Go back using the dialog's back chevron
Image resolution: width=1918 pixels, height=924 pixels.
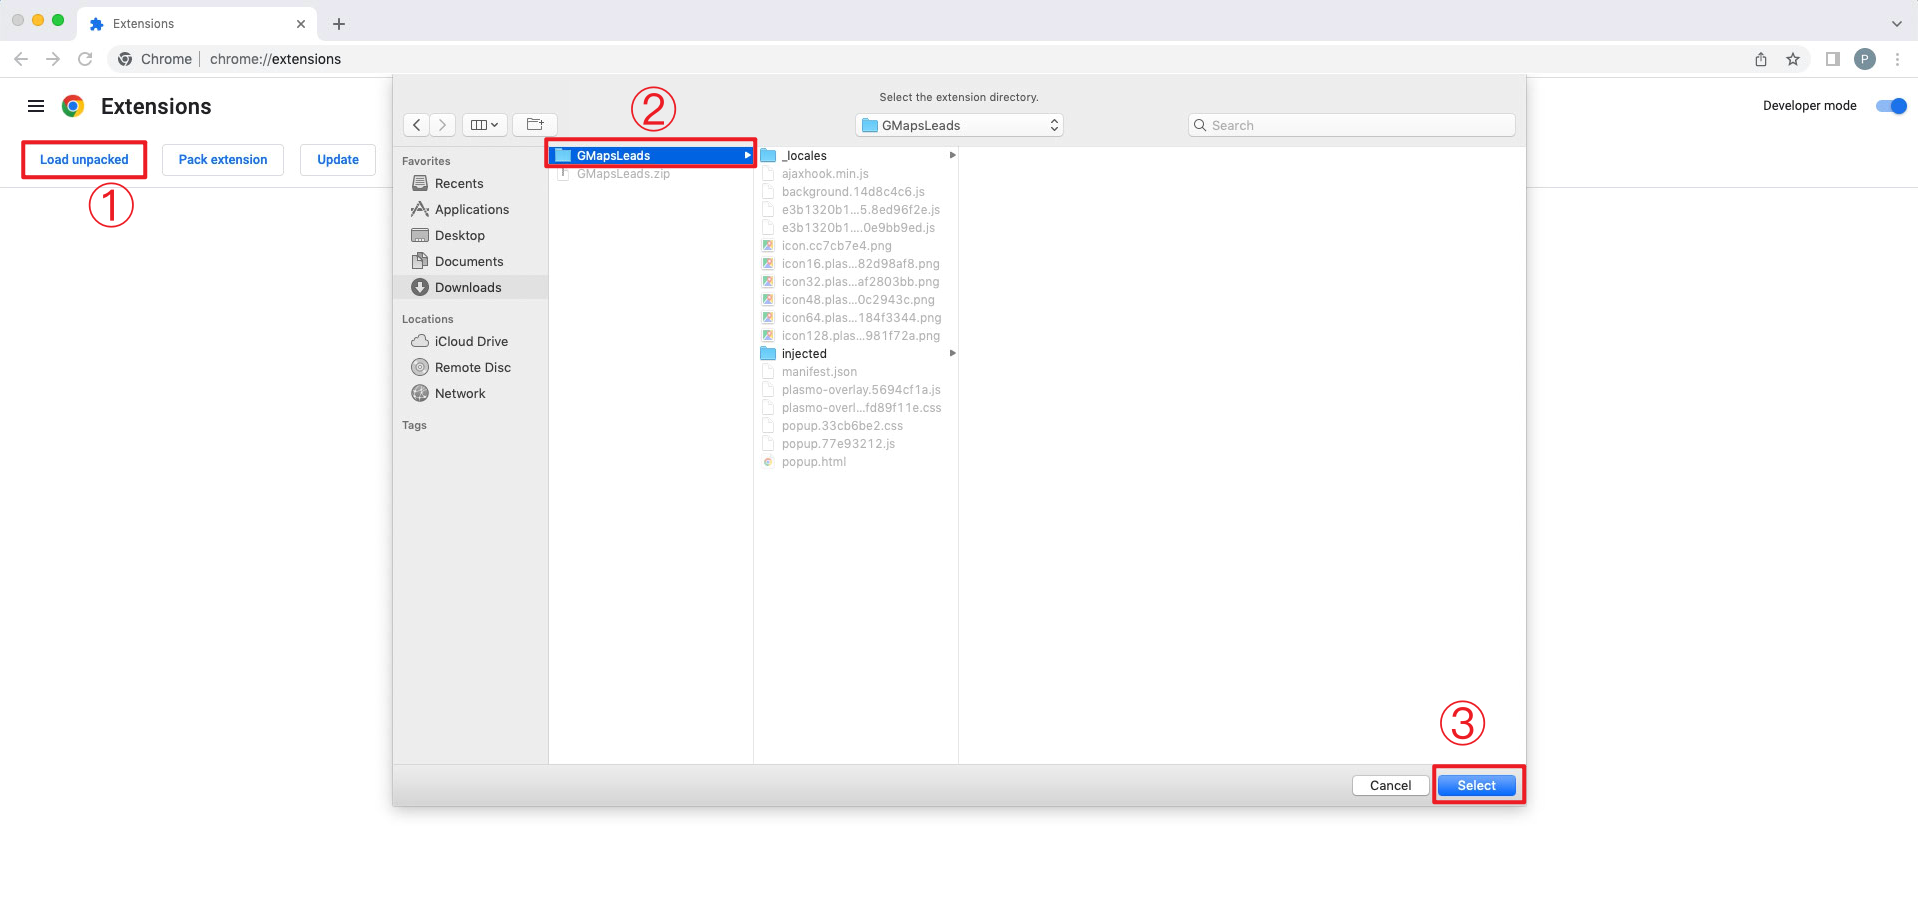pyautogui.click(x=417, y=125)
